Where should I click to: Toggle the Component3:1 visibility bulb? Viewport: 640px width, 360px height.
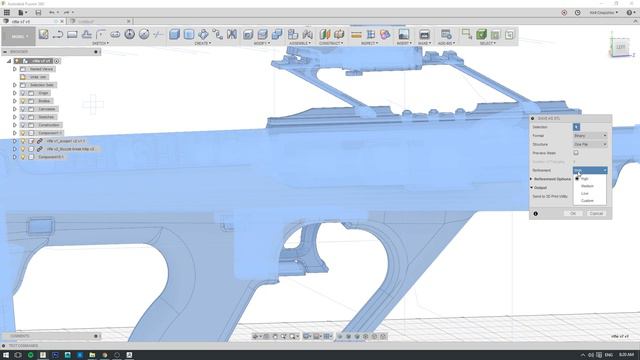point(23,157)
